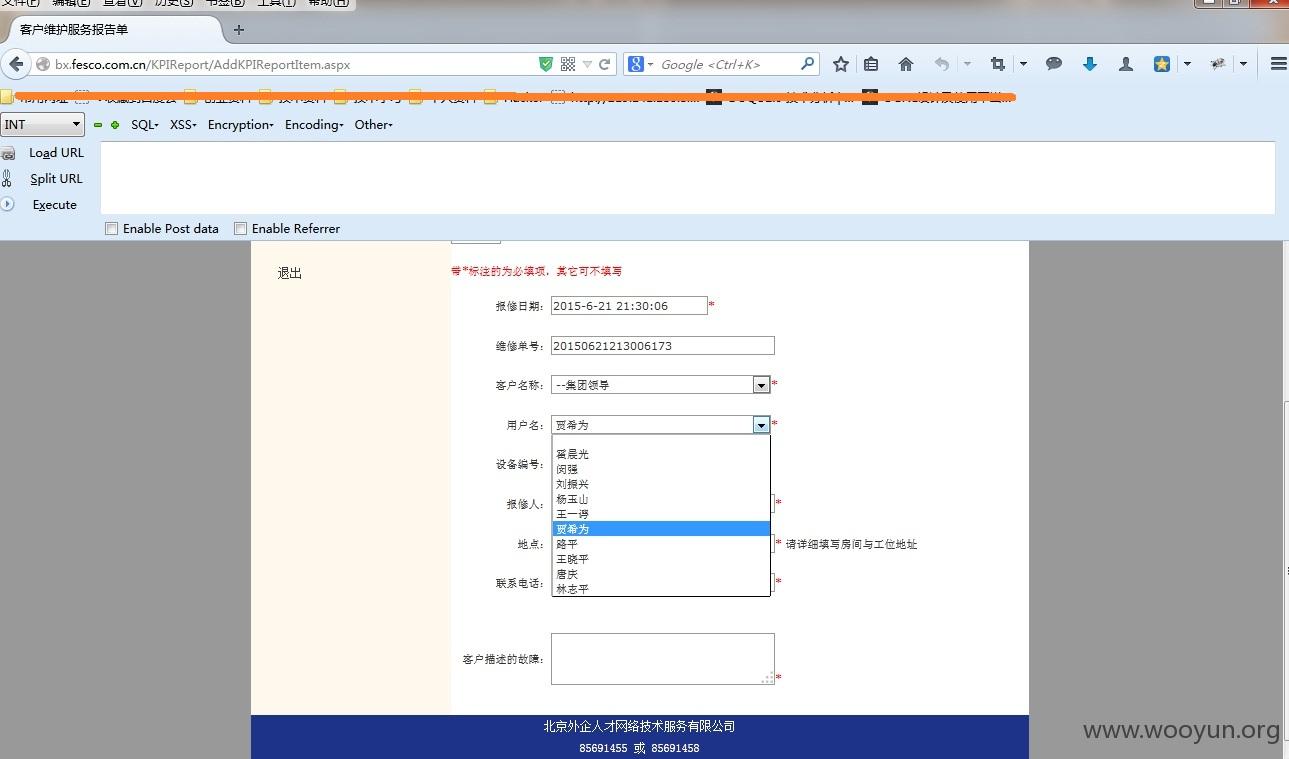Click into 维修单号 number field

(663, 346)
